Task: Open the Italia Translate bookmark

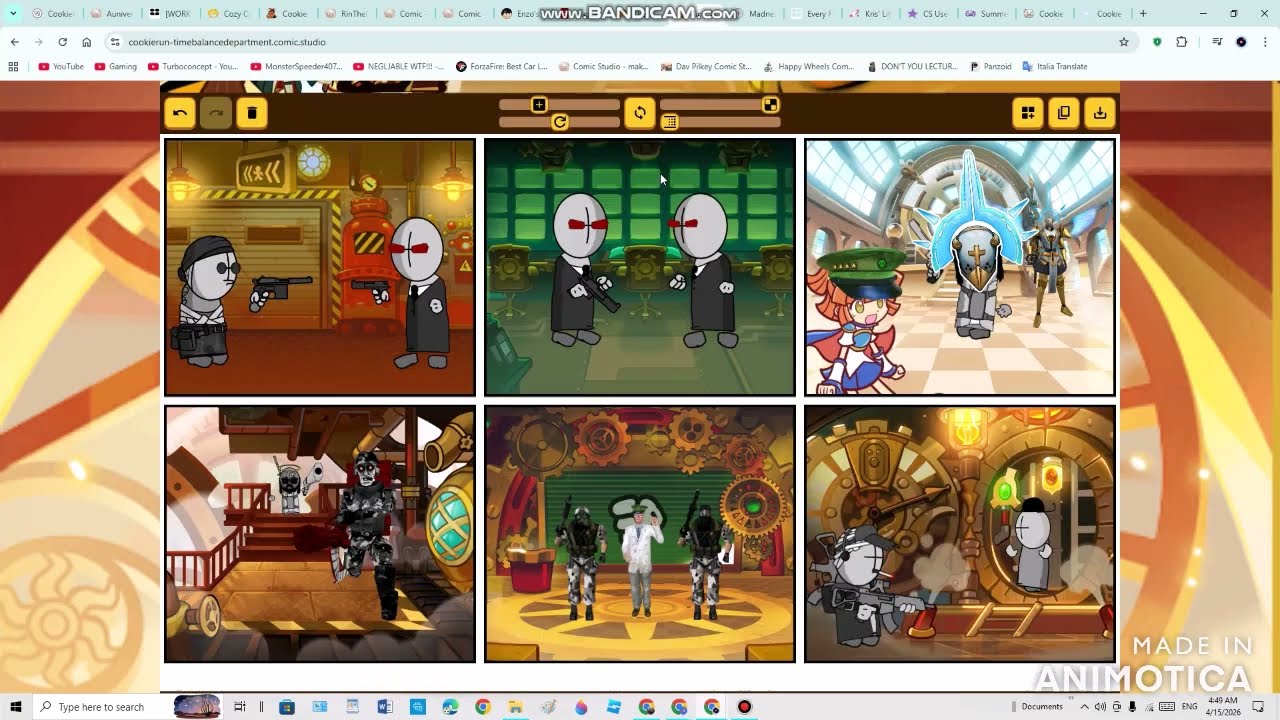Action: click(x=1055, y=66)
